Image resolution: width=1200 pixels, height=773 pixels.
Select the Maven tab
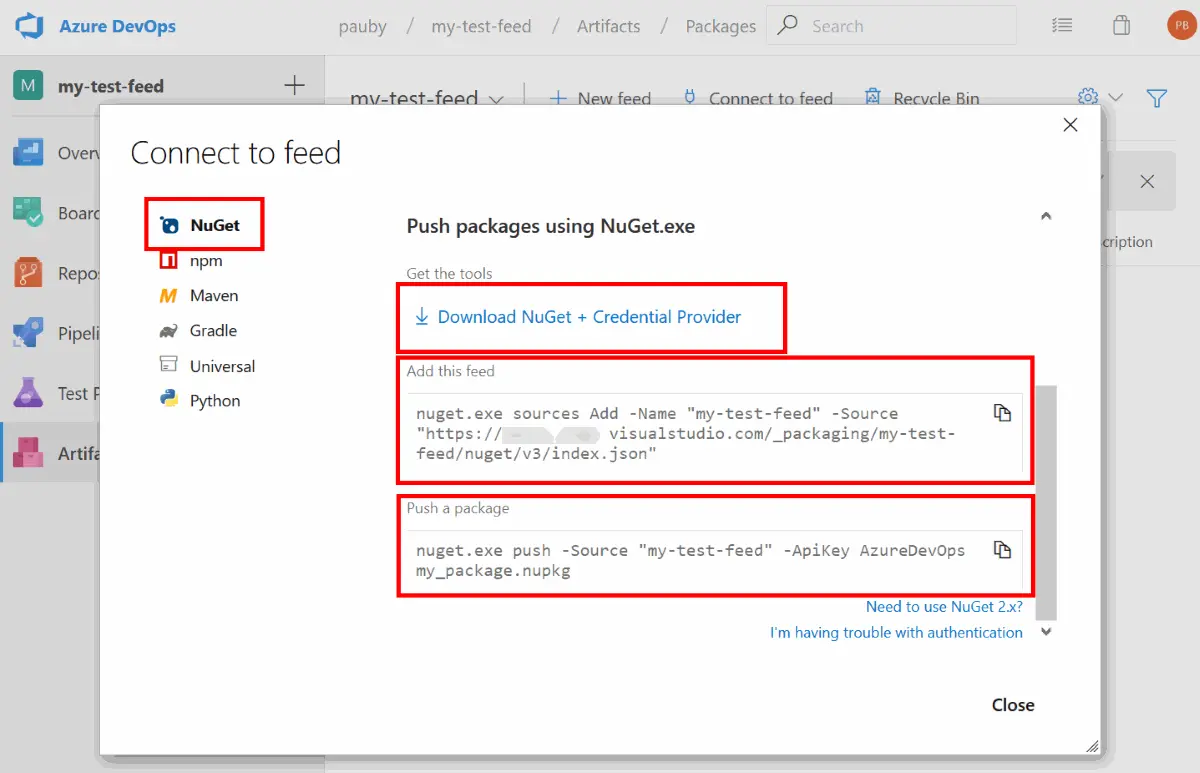(x=199, y=296)
